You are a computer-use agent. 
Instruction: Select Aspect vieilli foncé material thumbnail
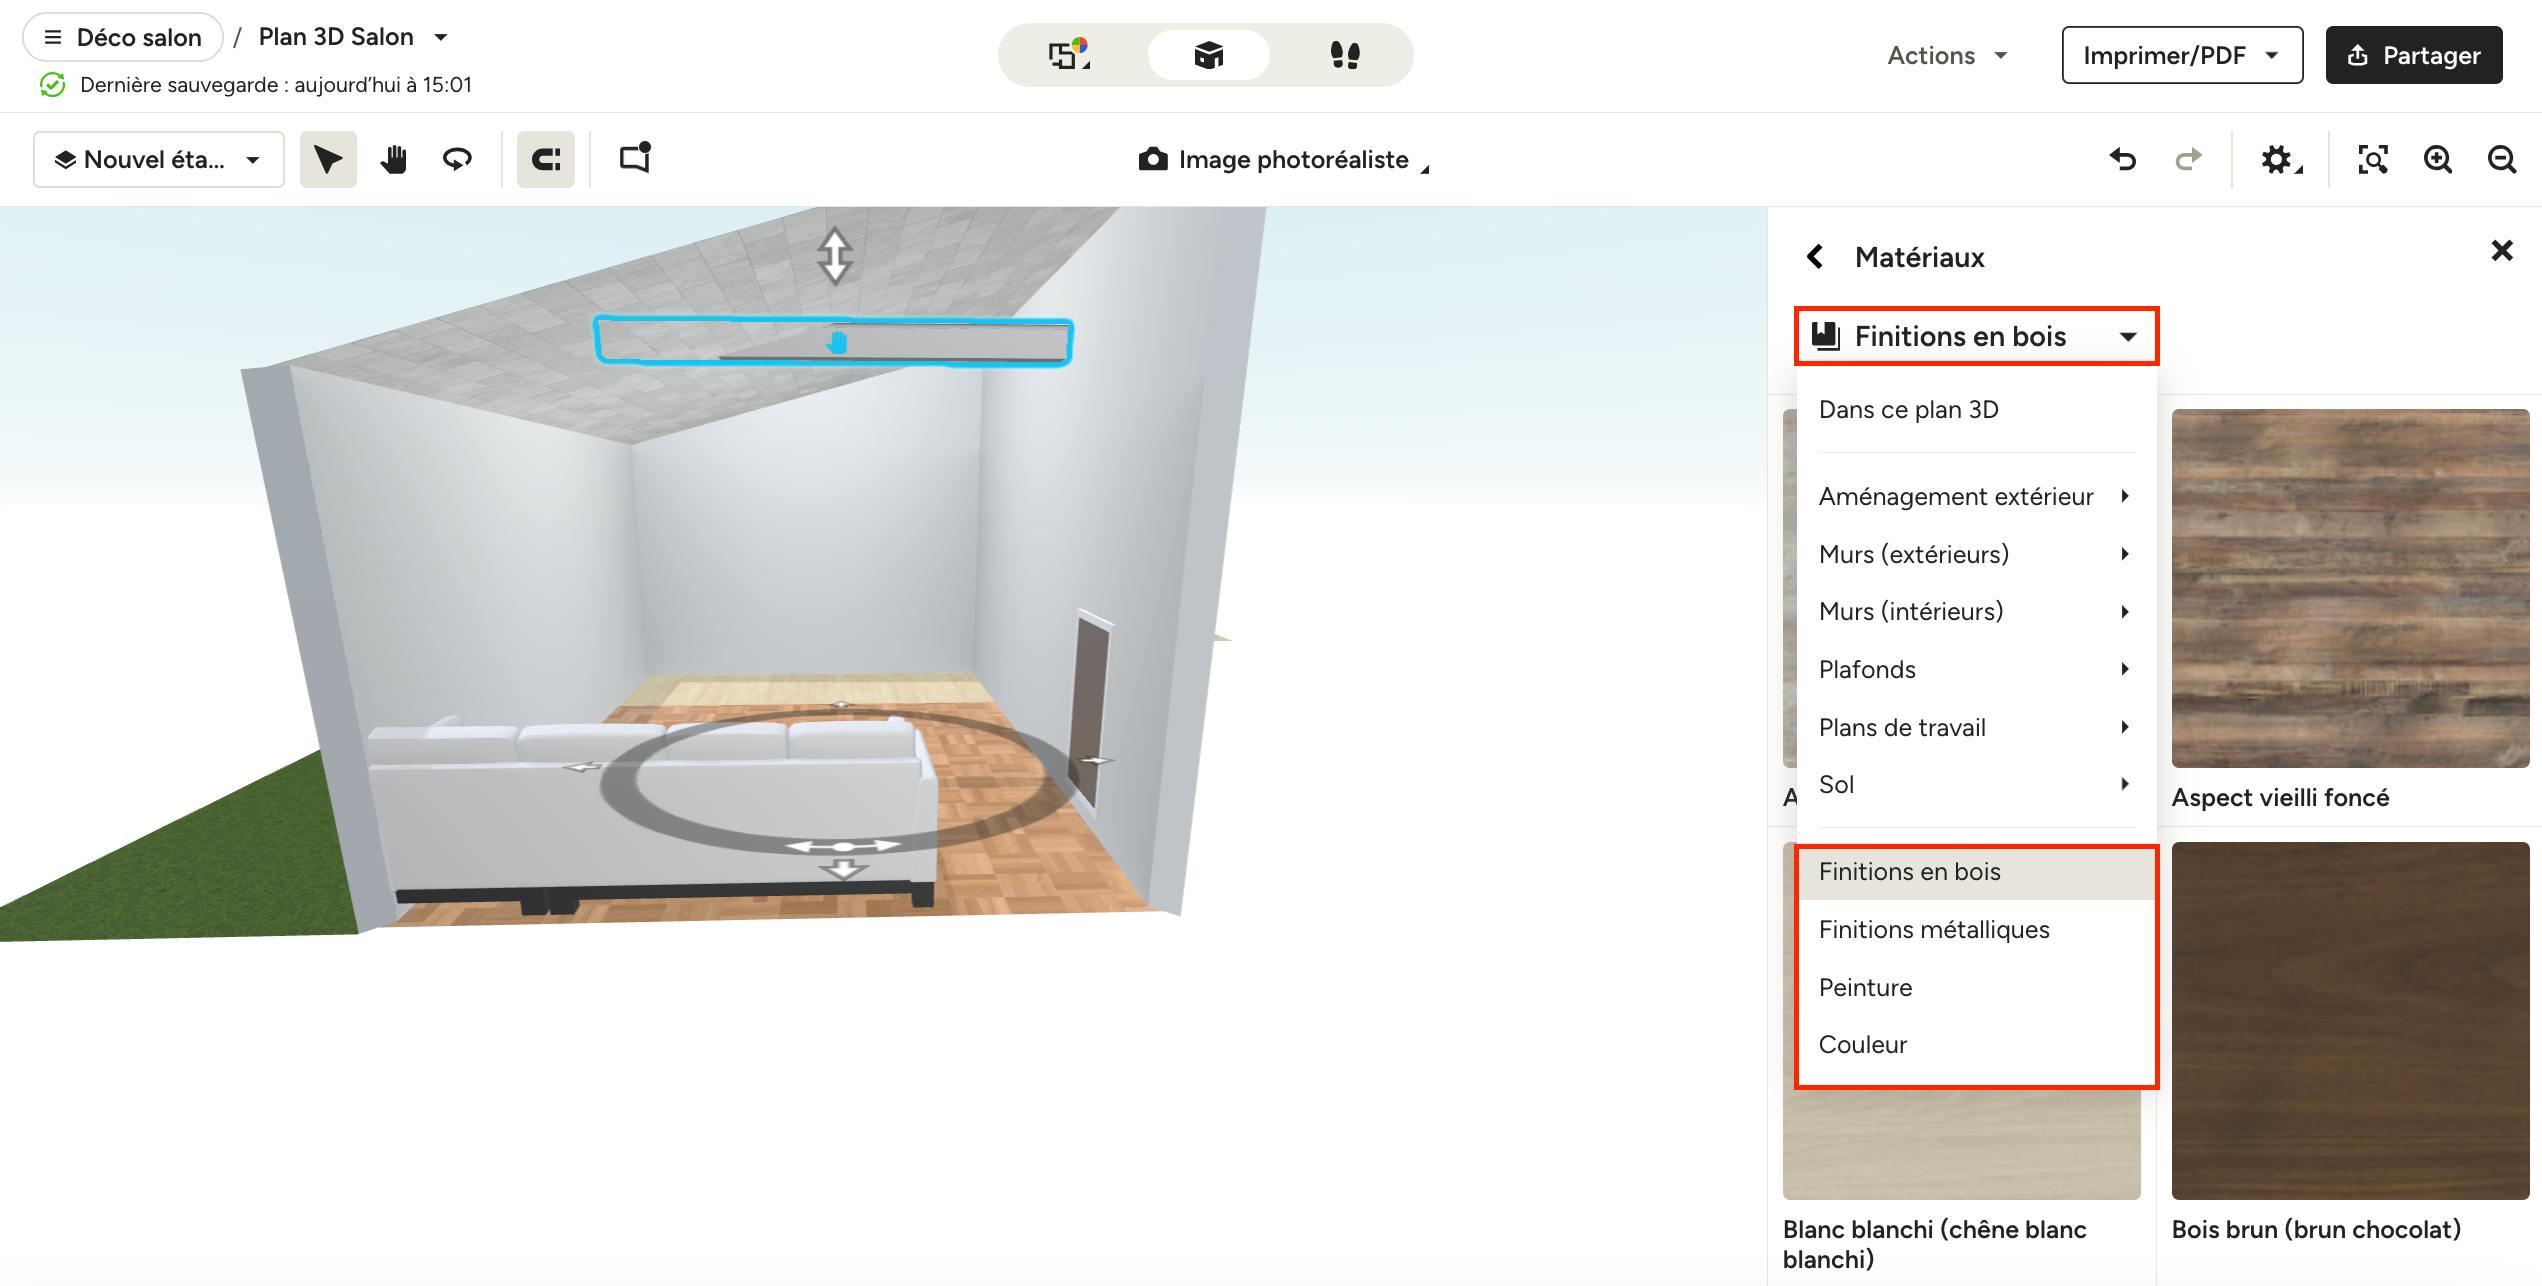2350,588
